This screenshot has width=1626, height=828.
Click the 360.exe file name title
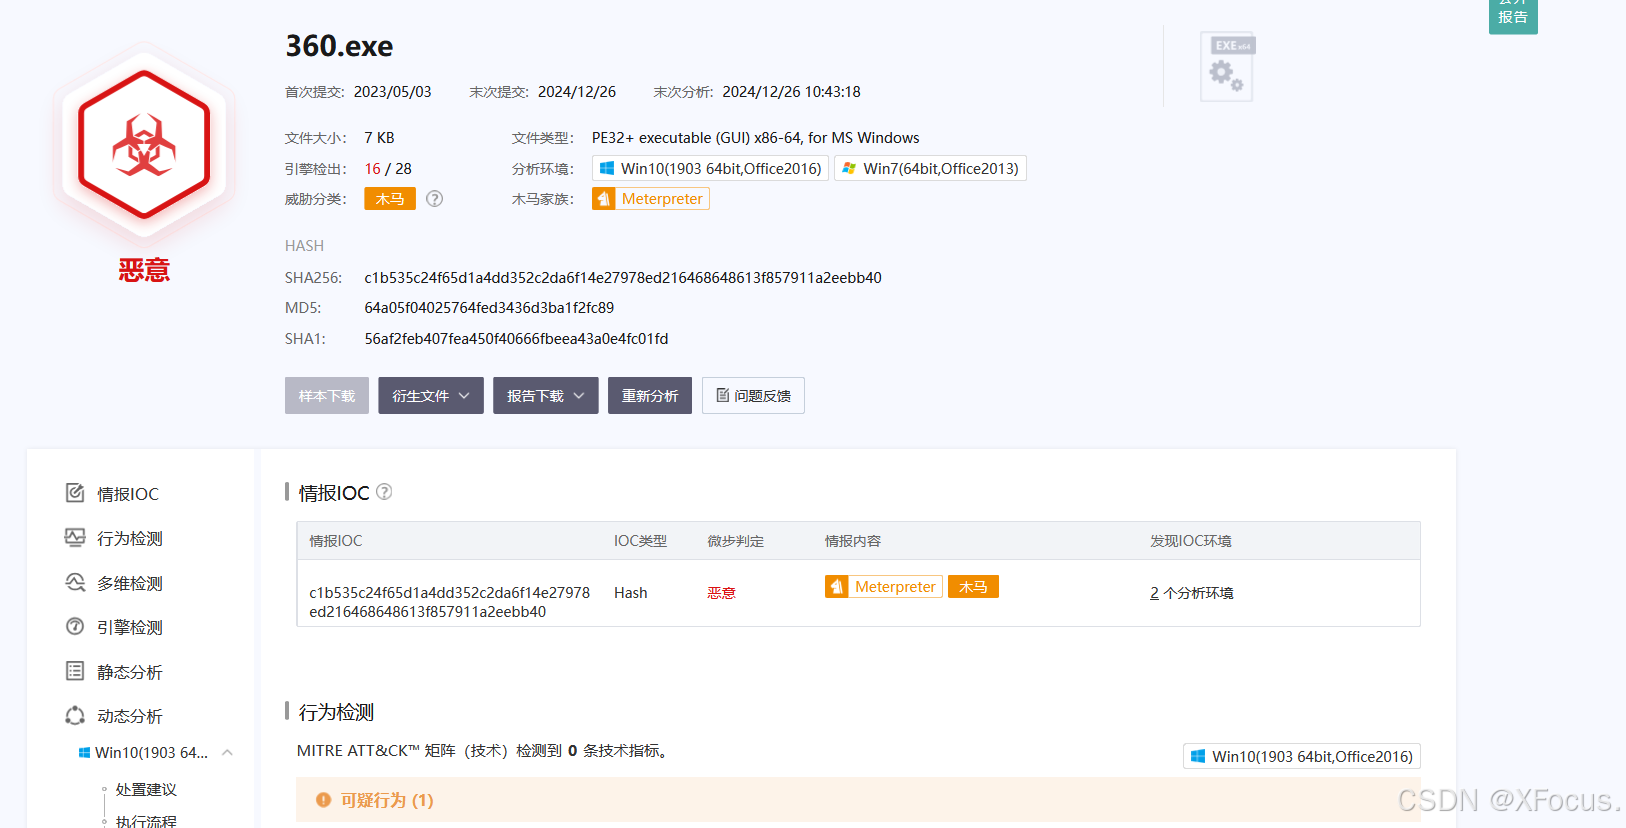(x=339, y=46)
